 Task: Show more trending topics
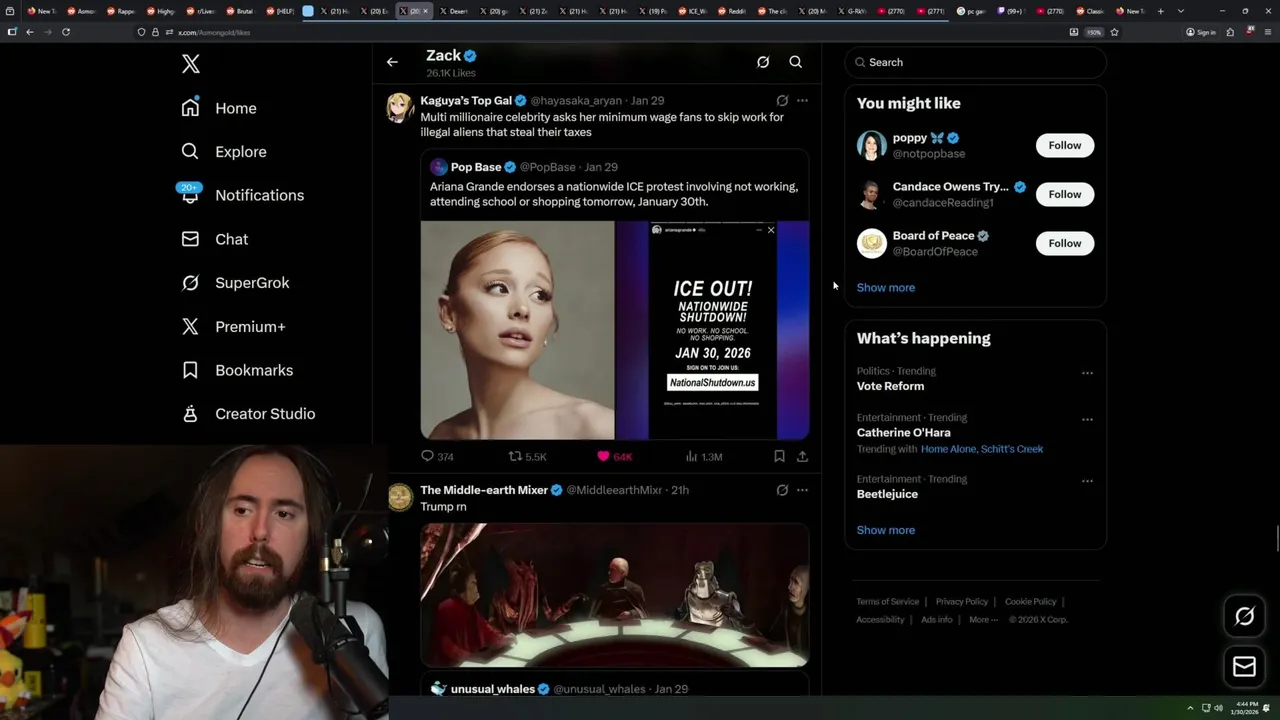point(886,530)
